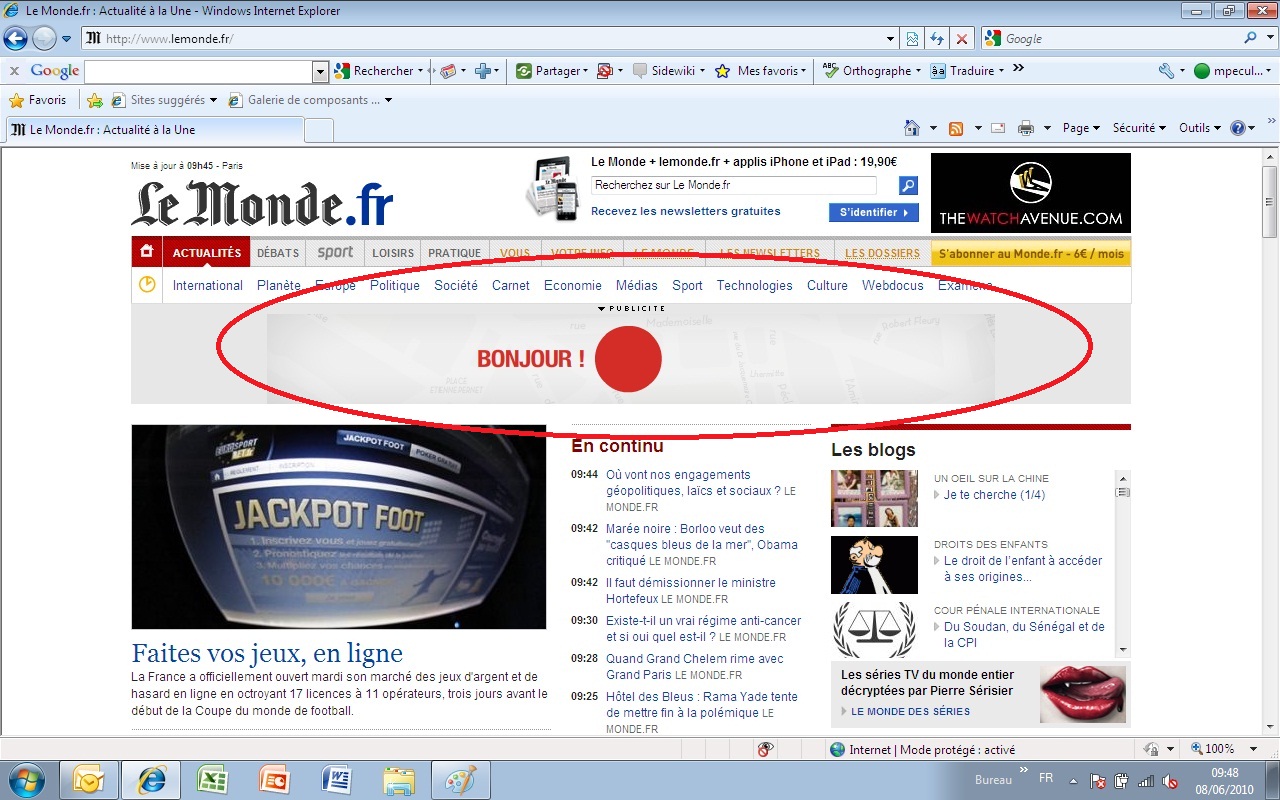1280x800 pixels.
Task: Click the read mail icon in command bar
Action: coord(998,128)
